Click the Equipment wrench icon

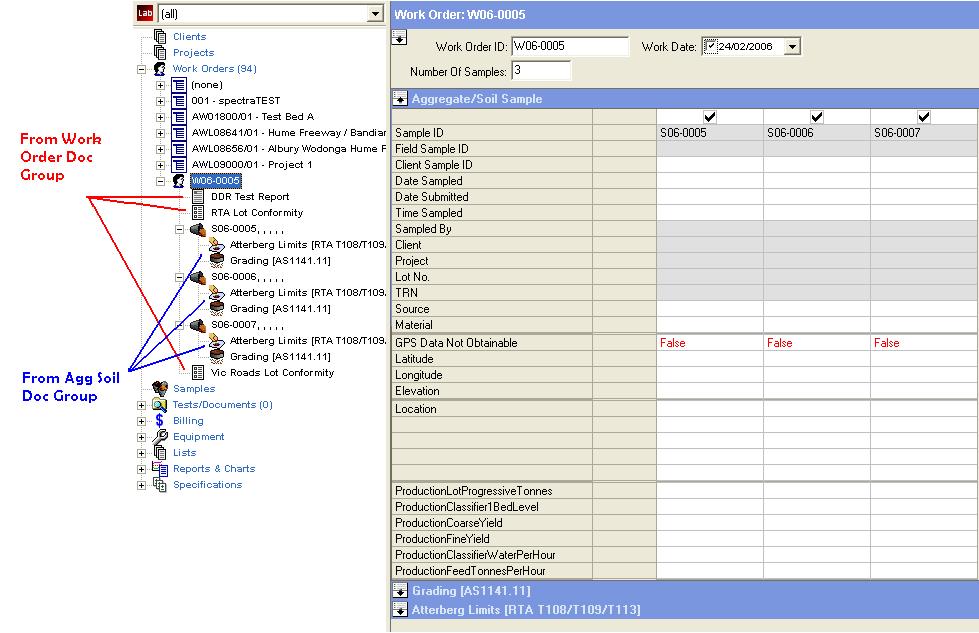[160, 437]
